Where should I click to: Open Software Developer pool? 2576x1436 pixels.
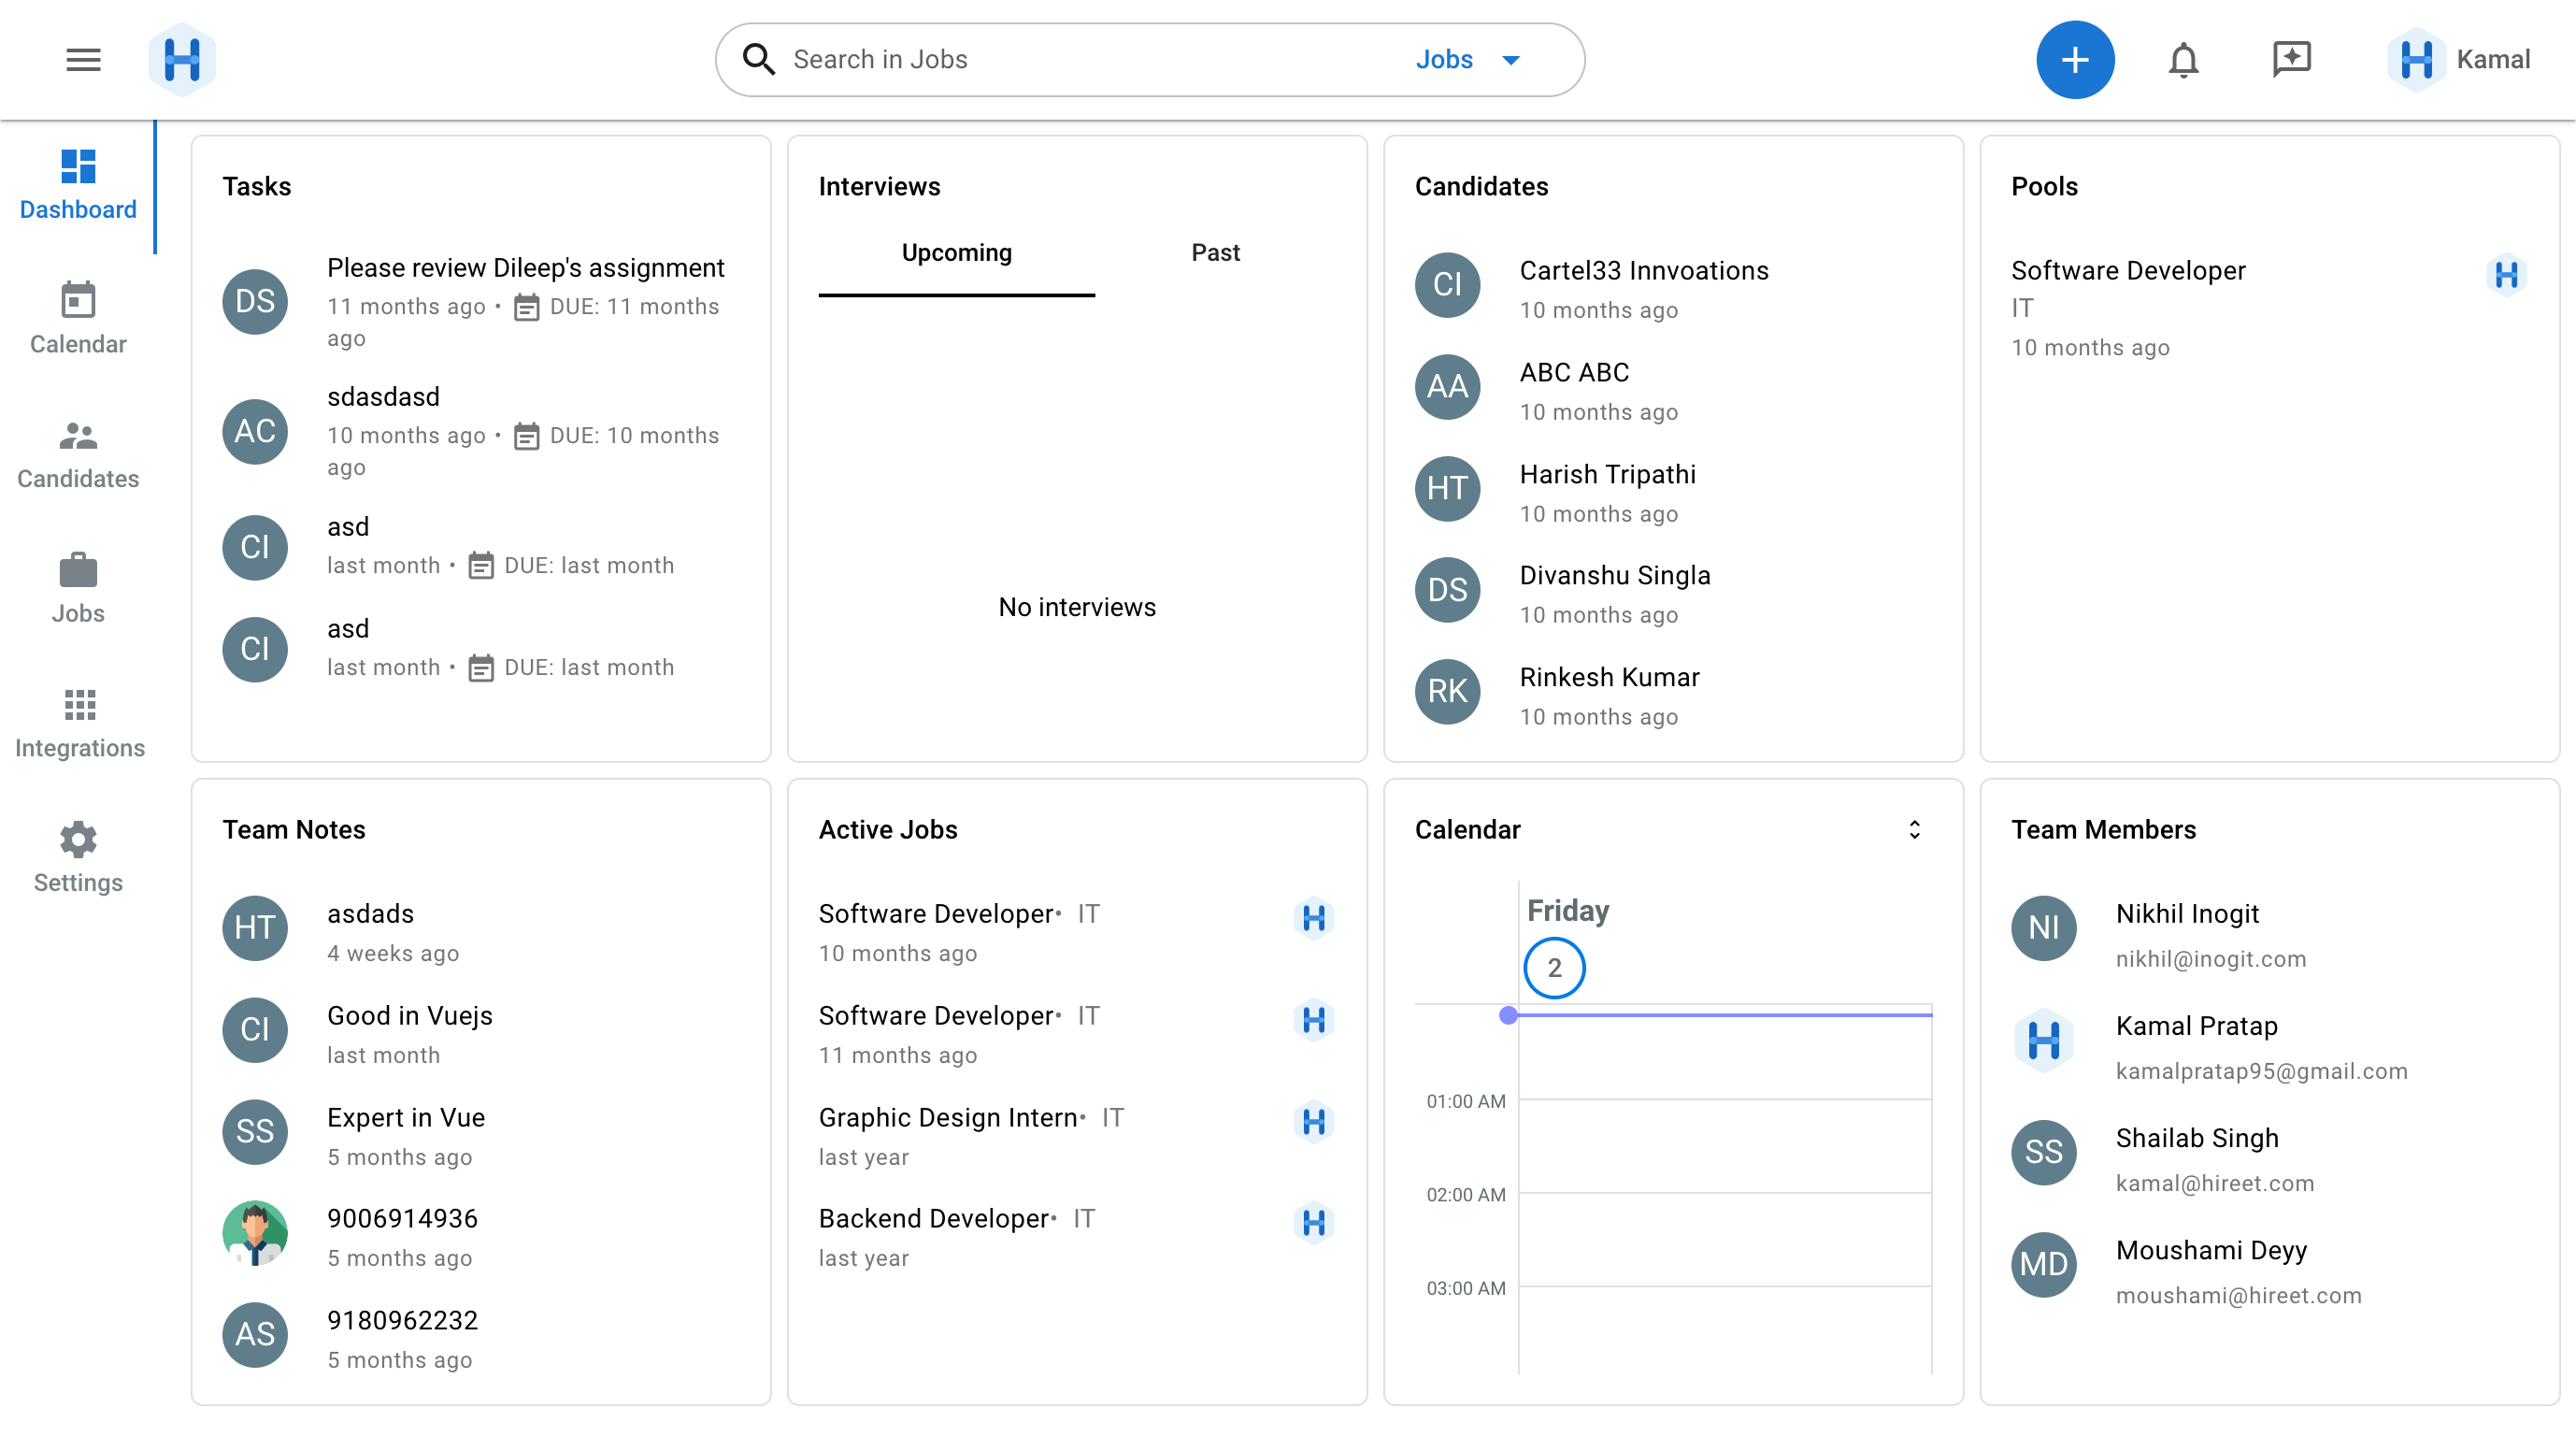[x=2128, y=271]
